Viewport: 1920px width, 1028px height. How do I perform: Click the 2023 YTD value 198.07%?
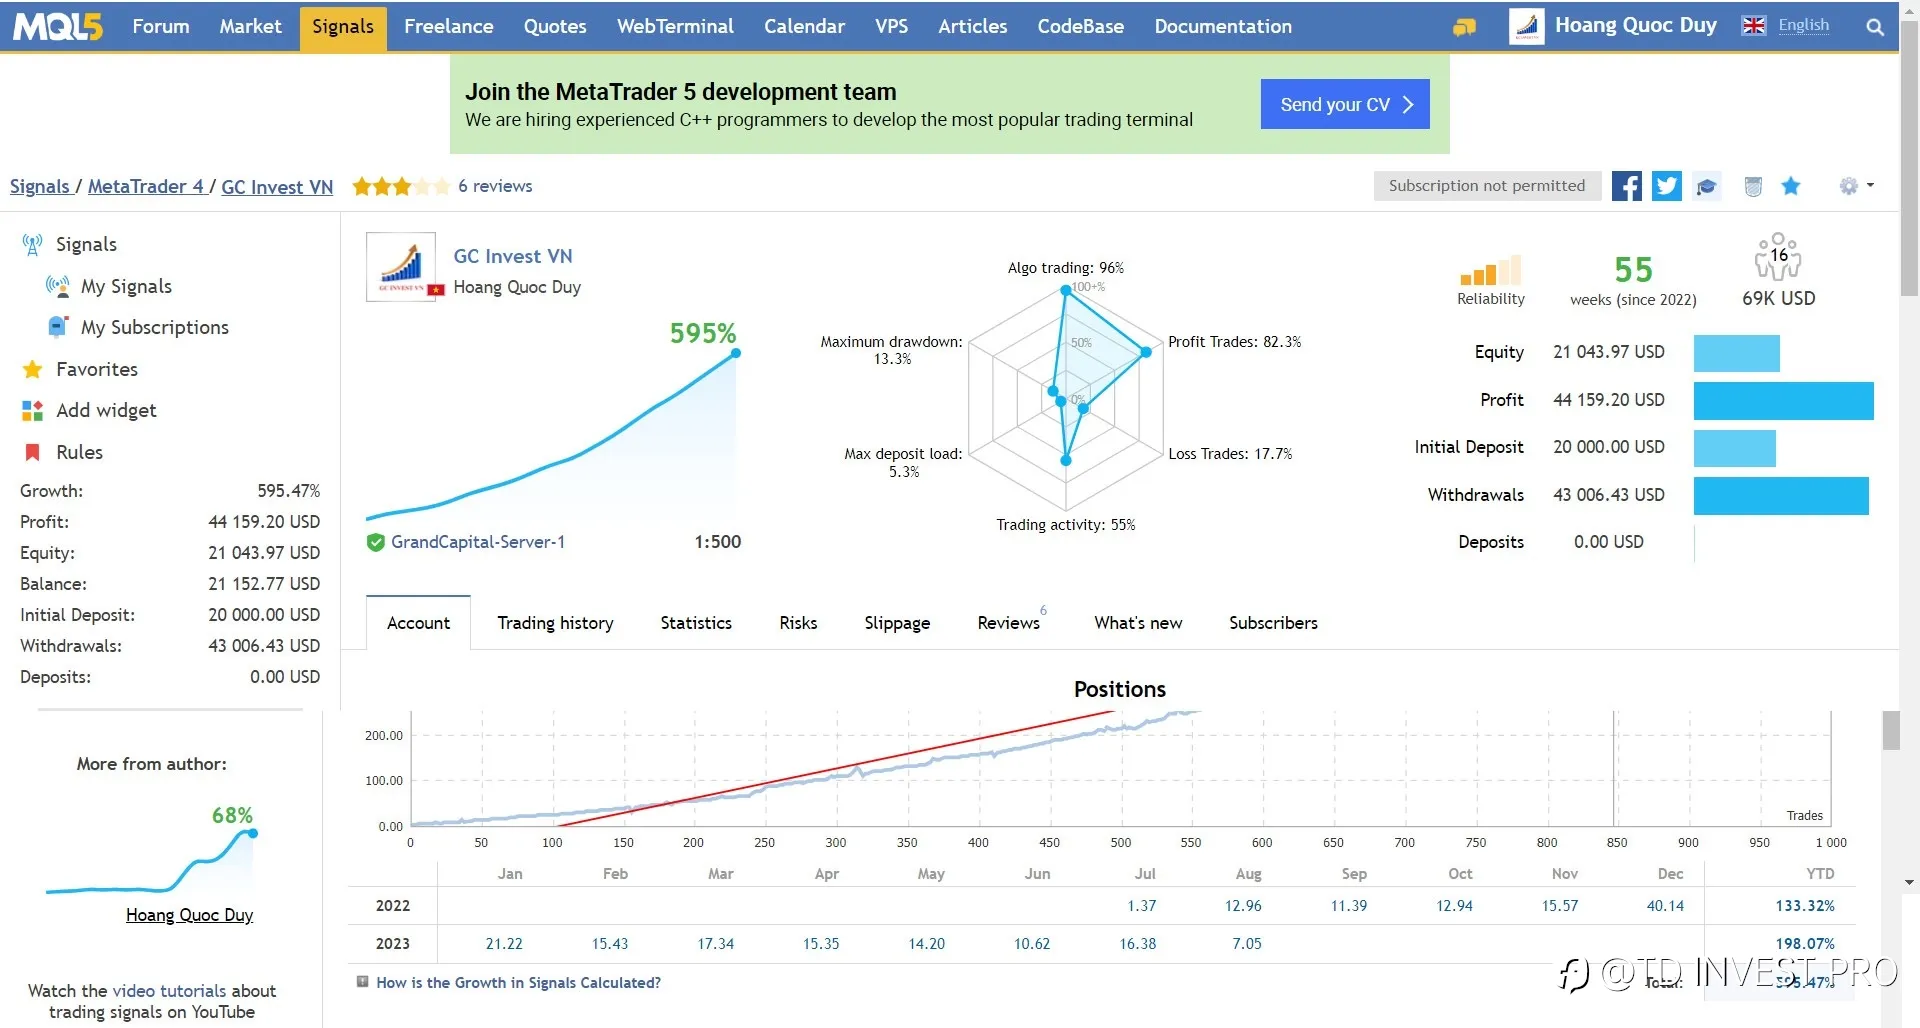pos(1805,943)
